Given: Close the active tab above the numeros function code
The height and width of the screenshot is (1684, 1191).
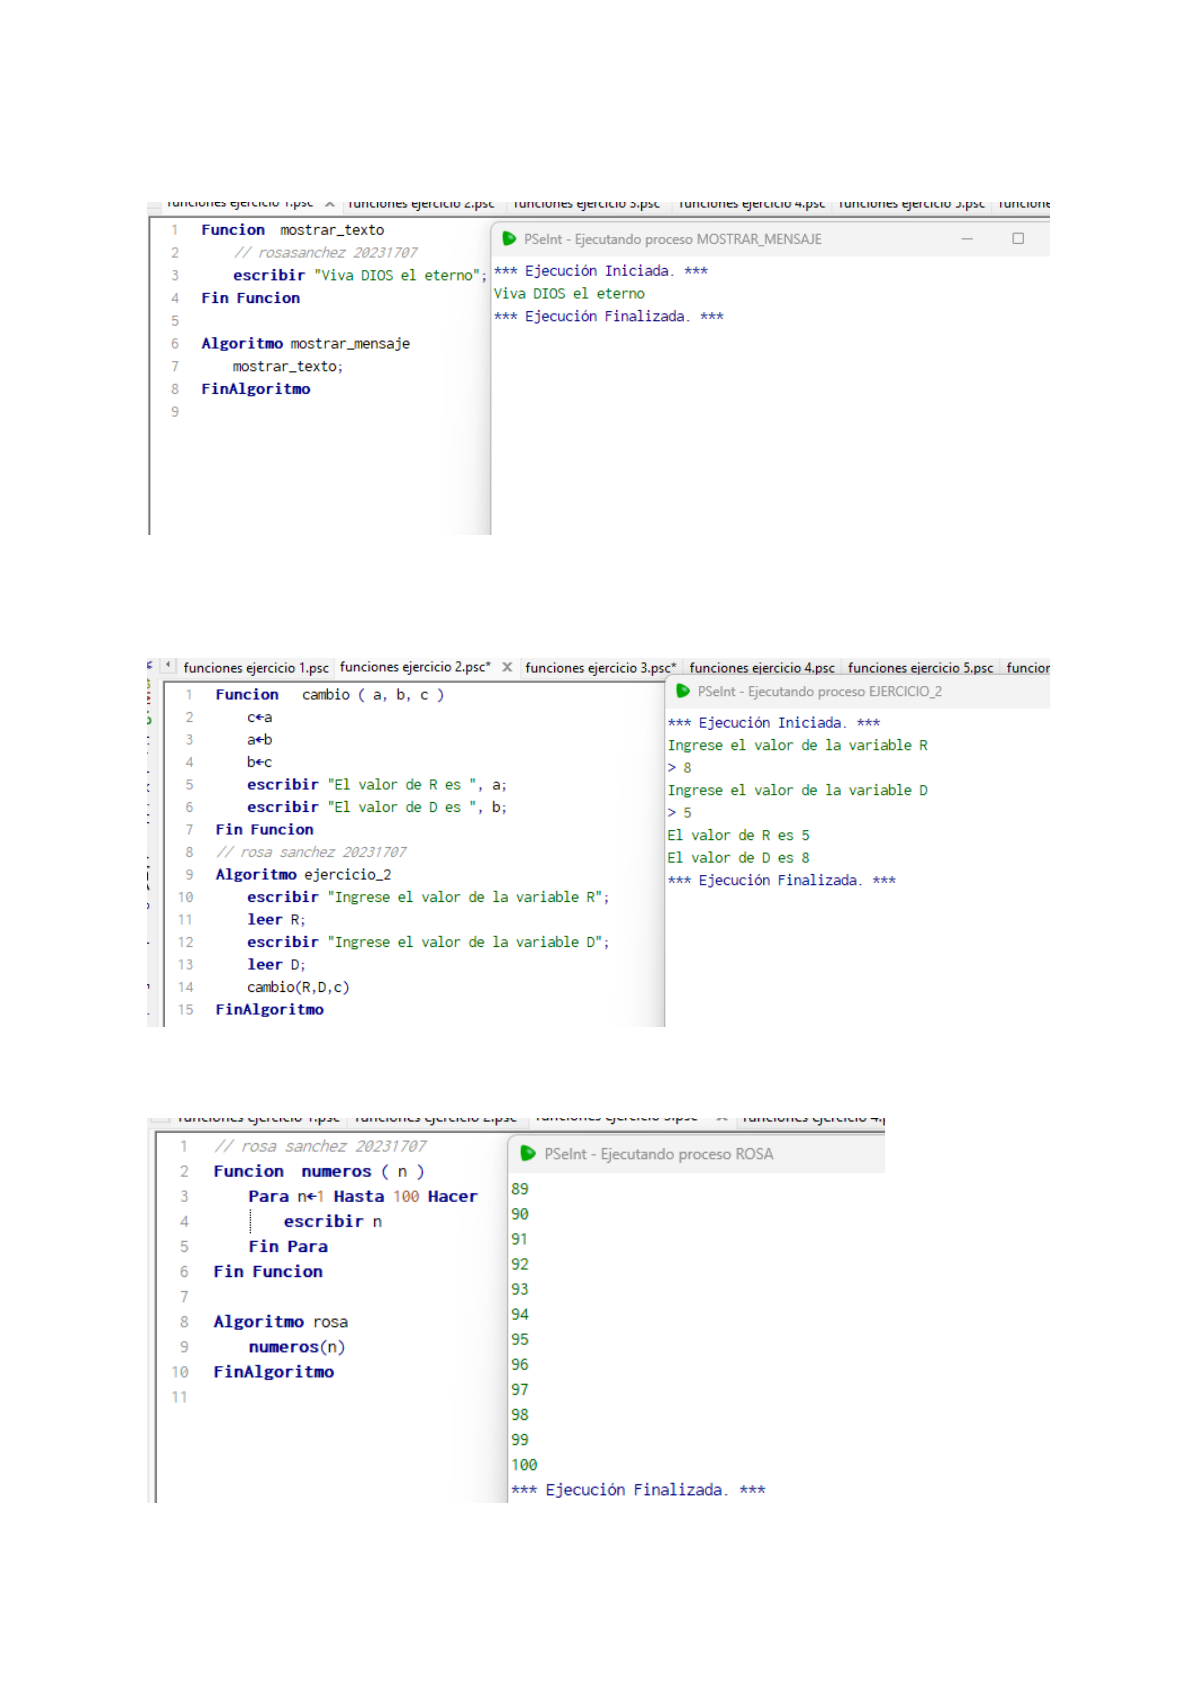Looking at the screenshot, I should click(x=721, y=1118).
